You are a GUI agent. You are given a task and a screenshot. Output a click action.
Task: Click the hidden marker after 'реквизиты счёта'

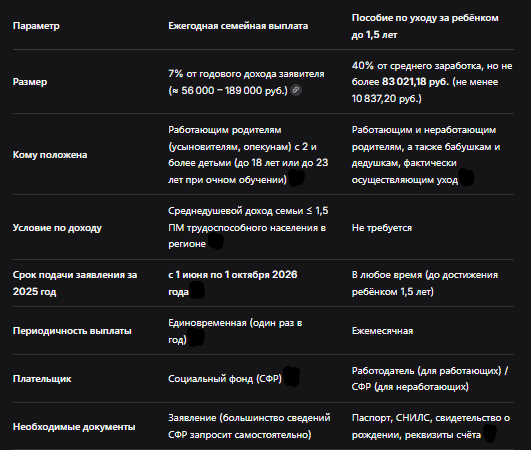coord(490,433)
